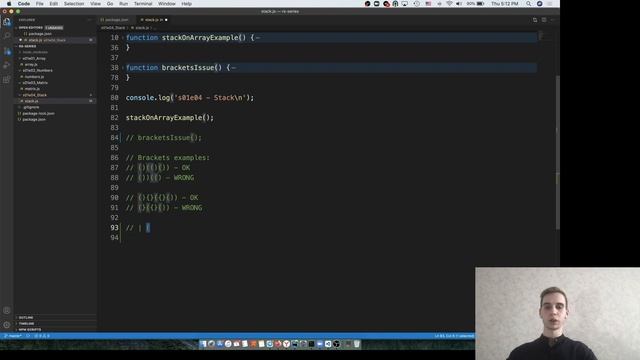The width and height of the screenshot is (640, 360).
Task: Collapse the s01e03_Matrix folder
Action: point(35,83)
